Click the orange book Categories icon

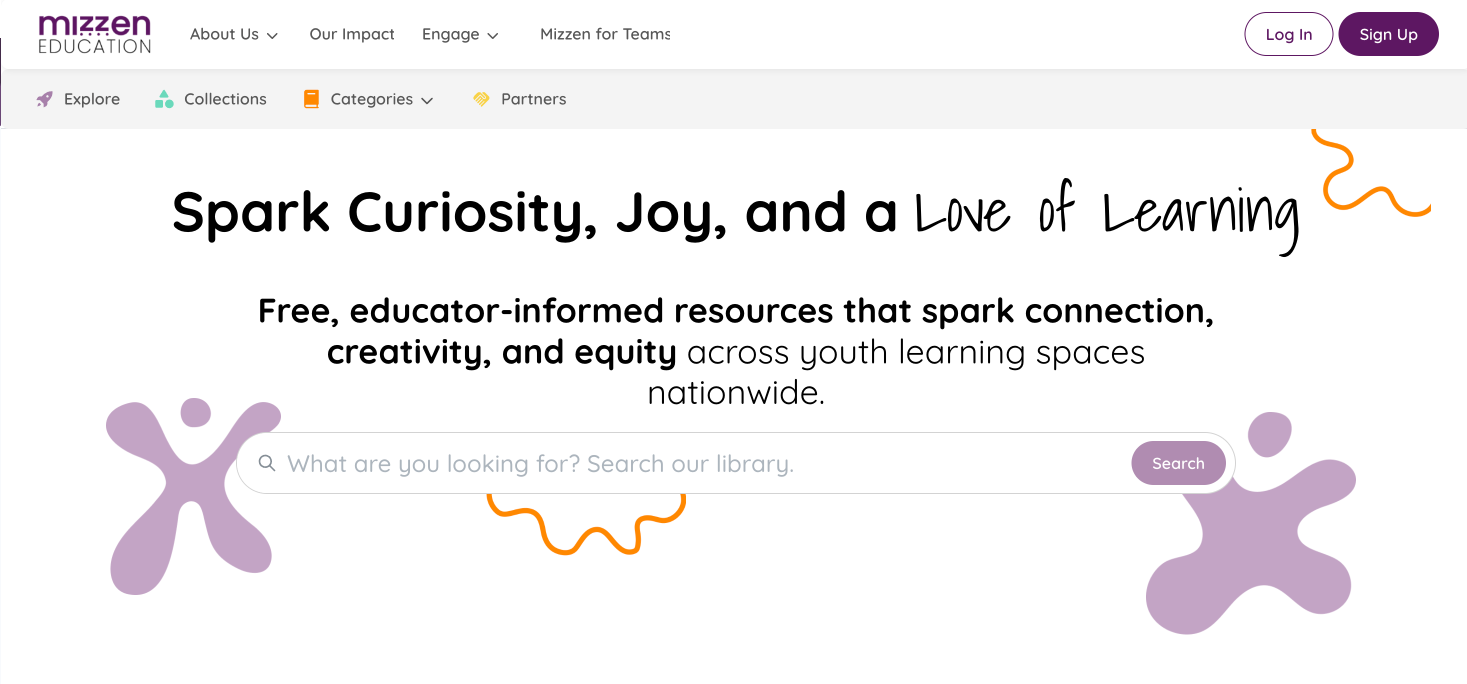coord(311,99)
